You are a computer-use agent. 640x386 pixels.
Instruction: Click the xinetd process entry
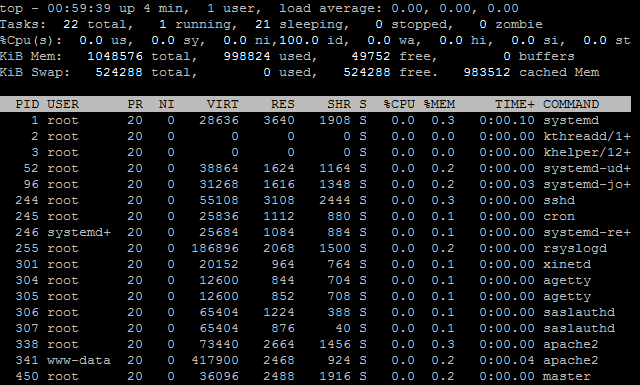[x=315, y=264]
